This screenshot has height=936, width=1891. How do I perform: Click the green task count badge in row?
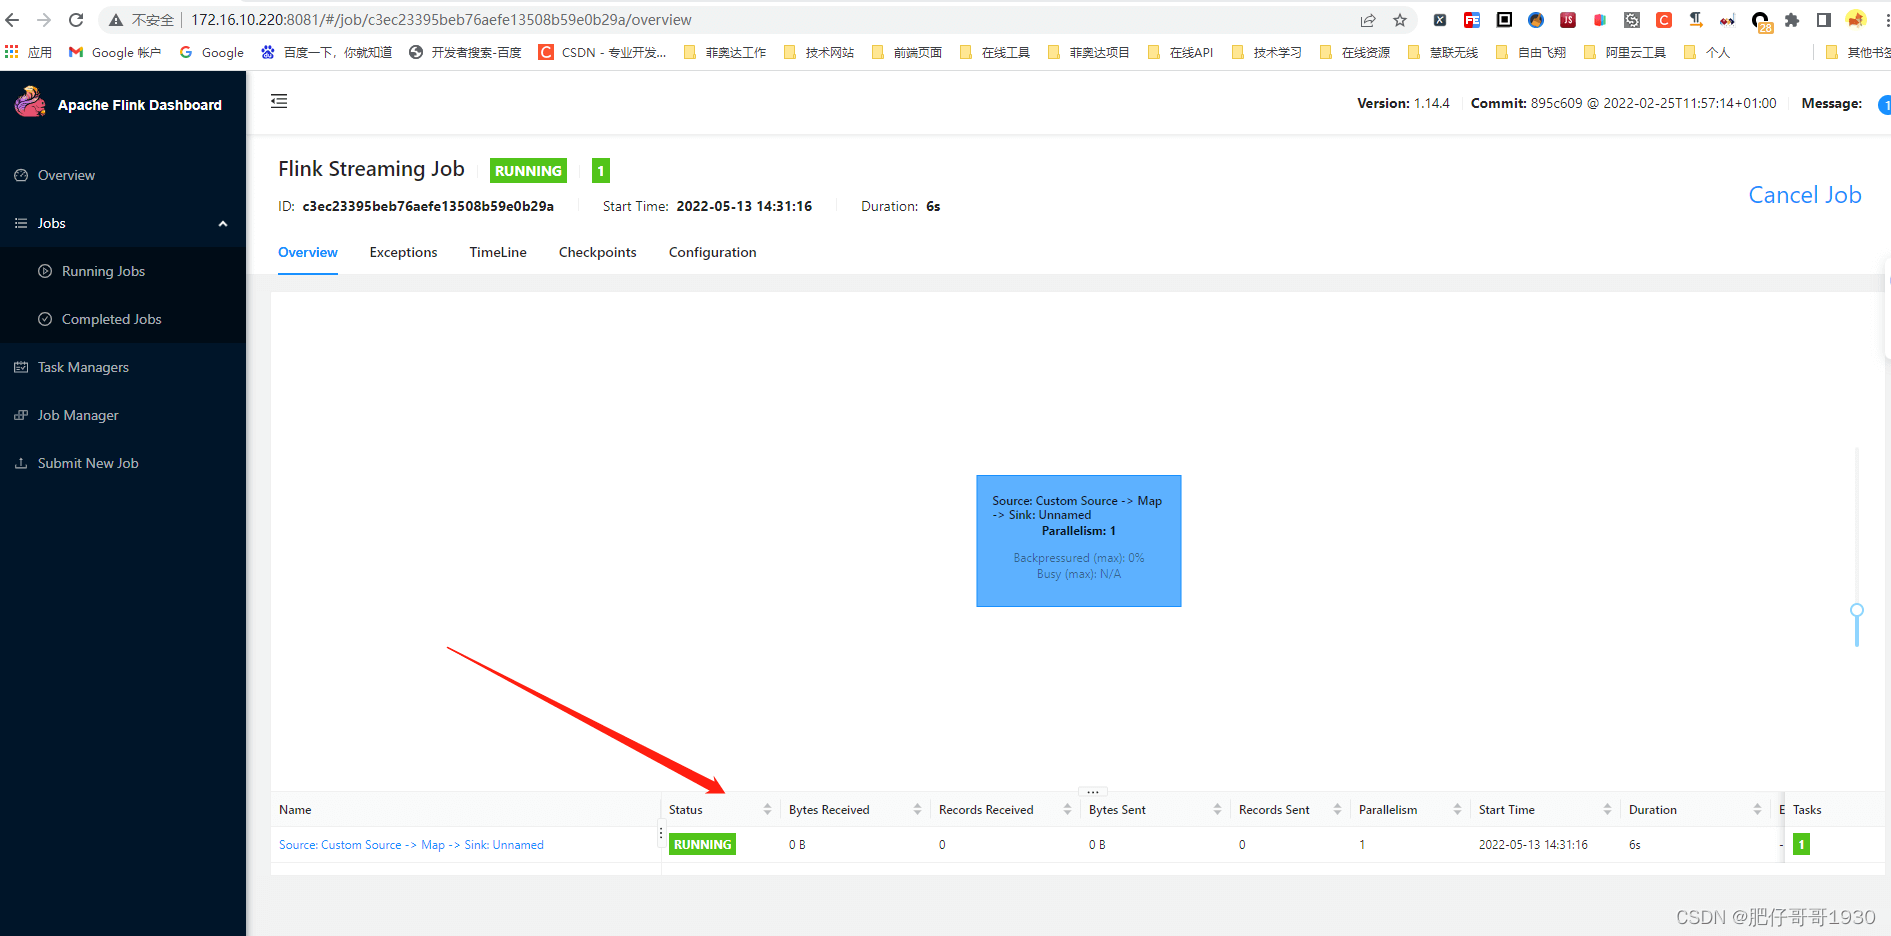coord(1801,845)
